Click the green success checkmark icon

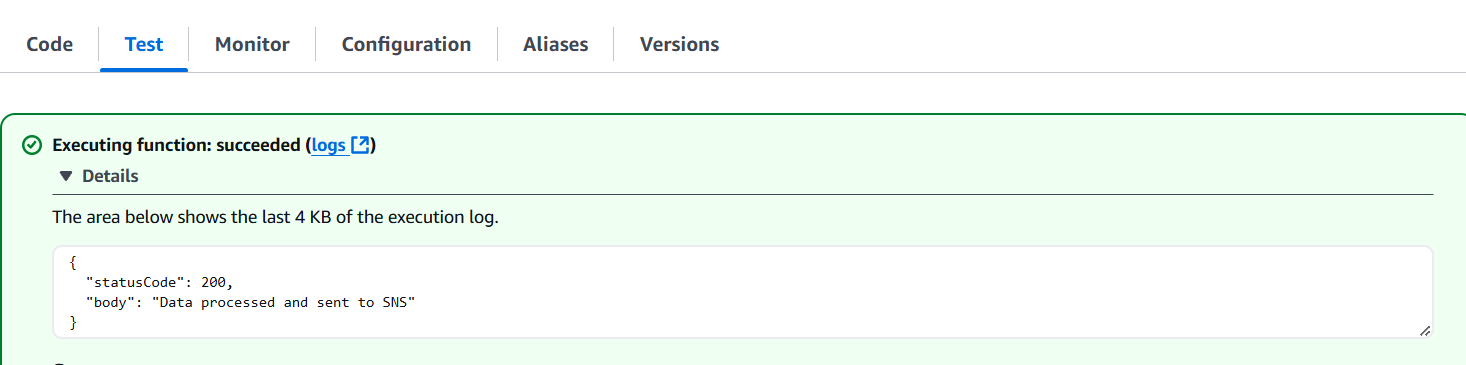tap(32, 146)
